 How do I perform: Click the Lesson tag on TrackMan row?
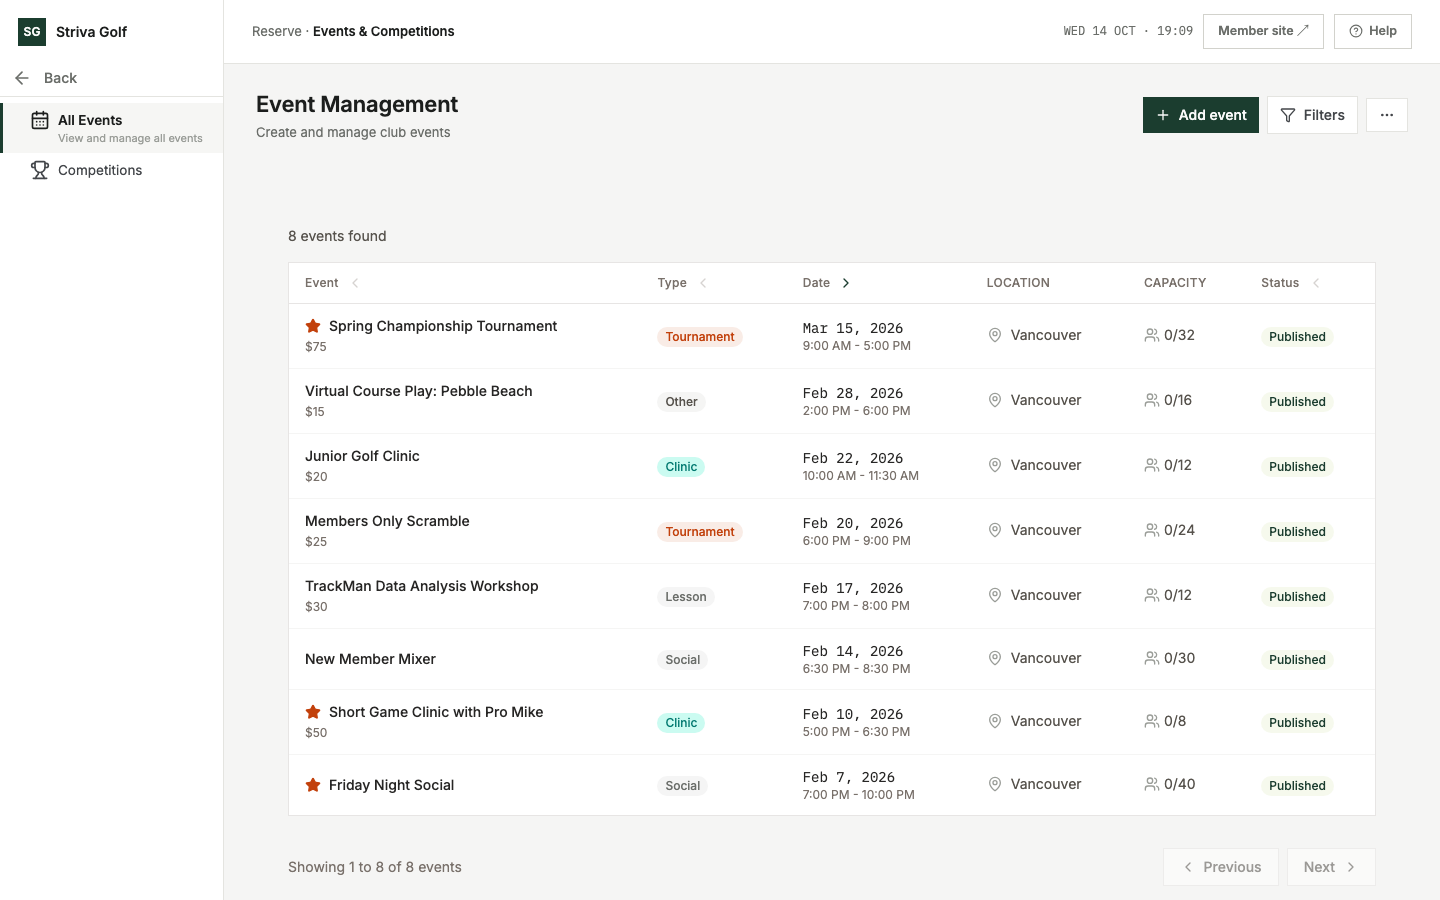click(686, 597)
